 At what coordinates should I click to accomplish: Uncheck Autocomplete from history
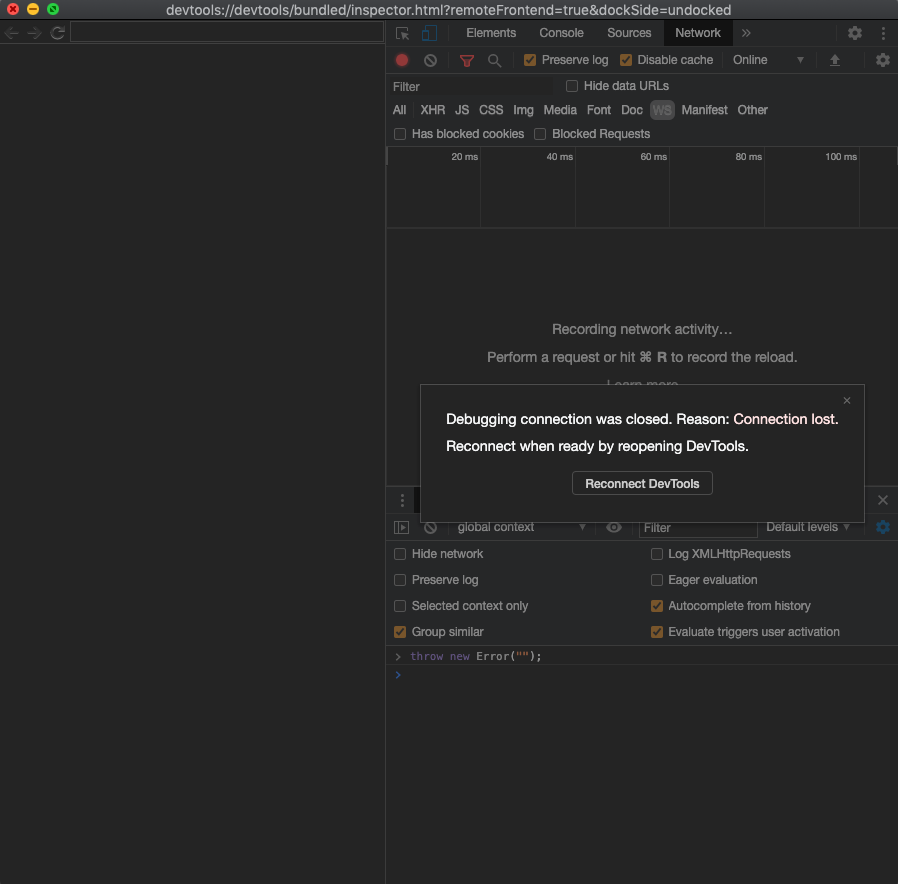657,606
